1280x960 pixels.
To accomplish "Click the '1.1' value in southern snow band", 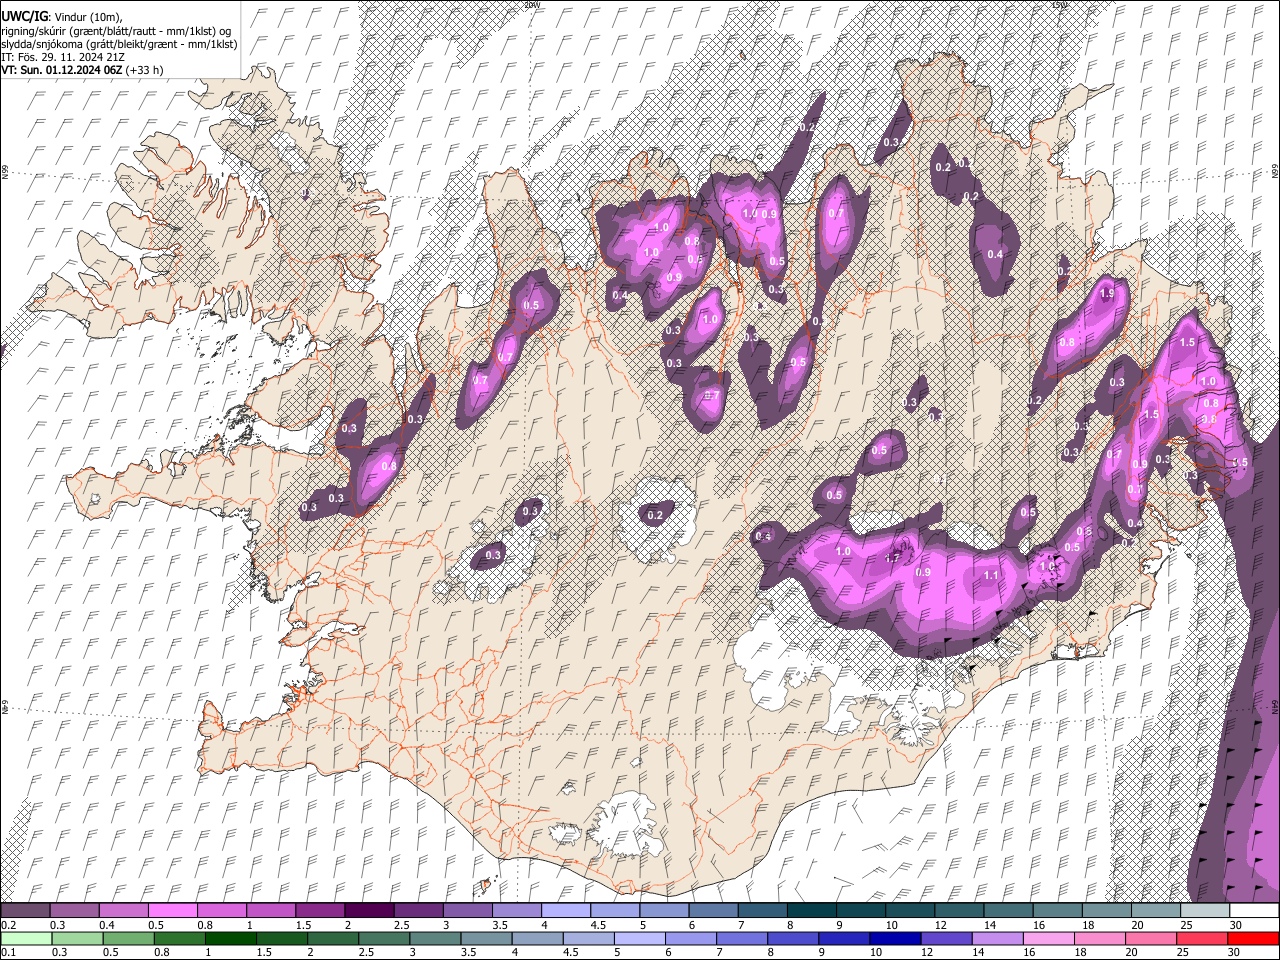I will tap(991, 575).
